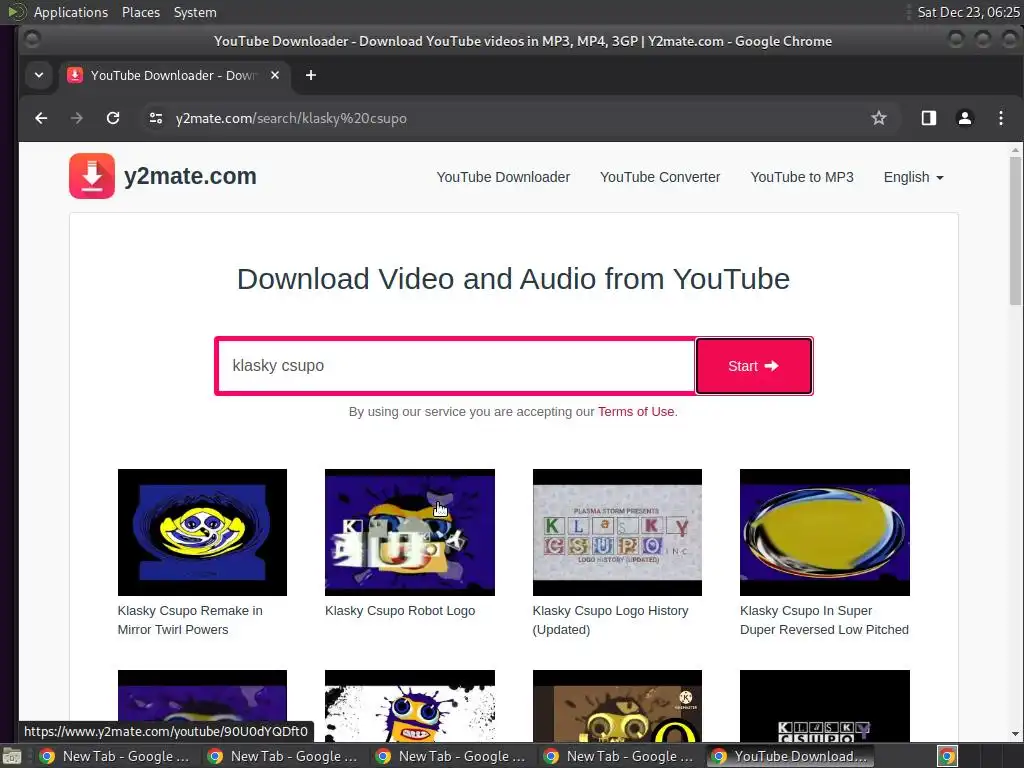
Task: Open the English language dropdown
Action: tap(913, 177)
